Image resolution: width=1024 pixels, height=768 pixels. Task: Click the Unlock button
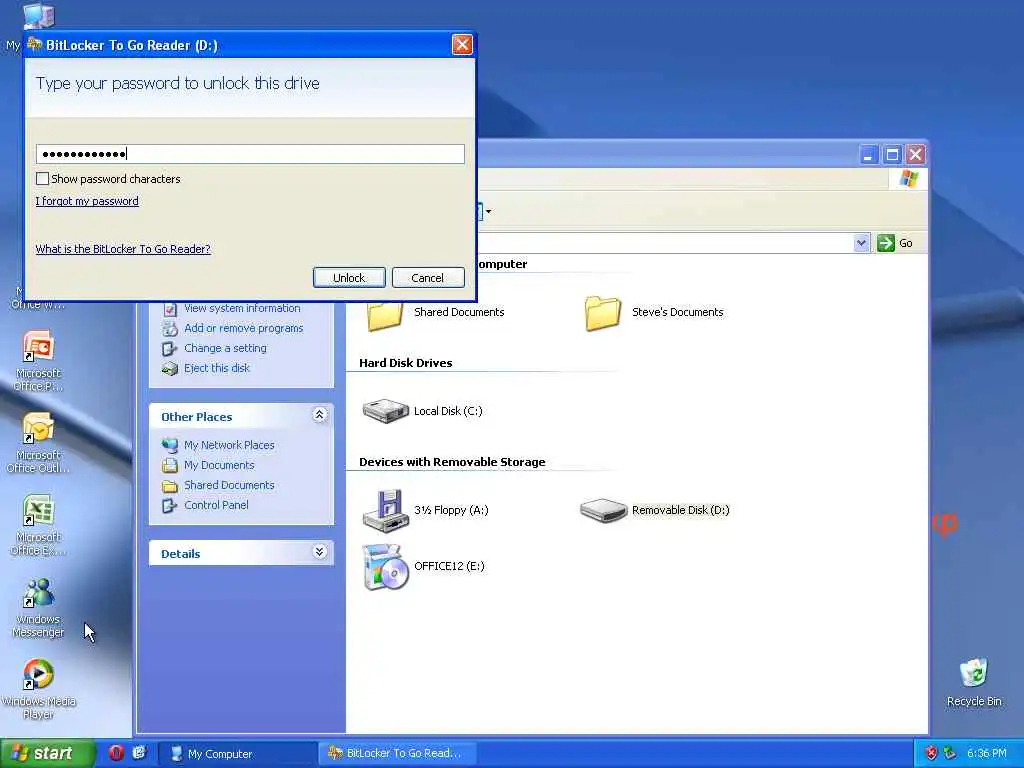click(349, 278)
